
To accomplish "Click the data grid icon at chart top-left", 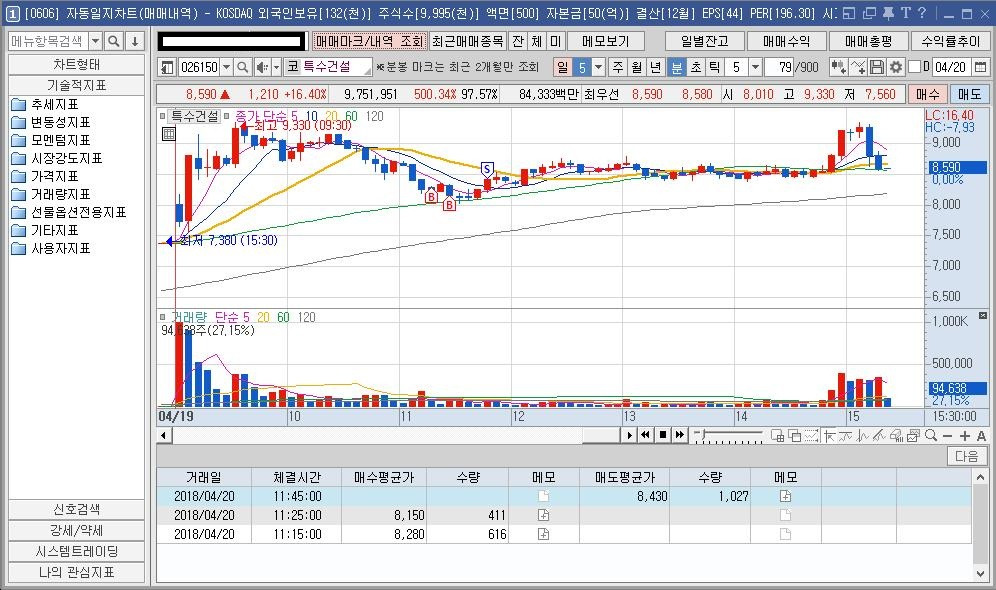I will click(x=169, y=134).
